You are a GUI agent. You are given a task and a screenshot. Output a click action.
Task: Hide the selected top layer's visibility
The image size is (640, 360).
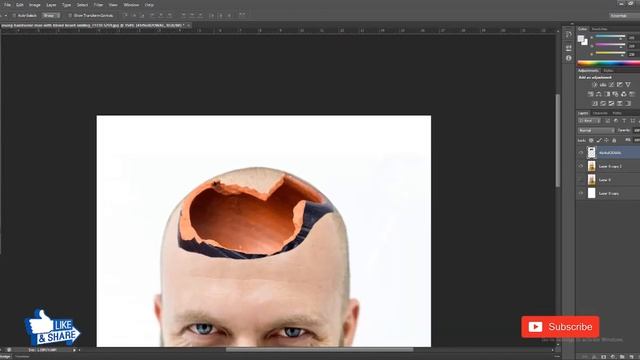pyautogui.click(x=581, y=153)
